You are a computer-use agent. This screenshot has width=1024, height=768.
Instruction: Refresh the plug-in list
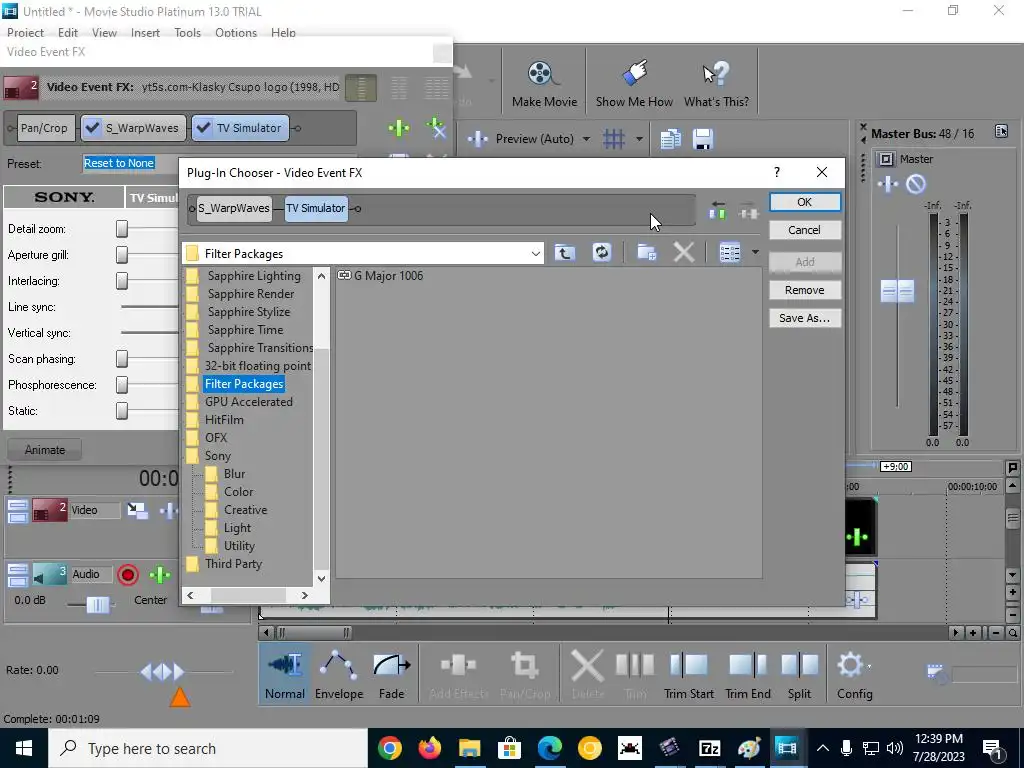(601, 253)
